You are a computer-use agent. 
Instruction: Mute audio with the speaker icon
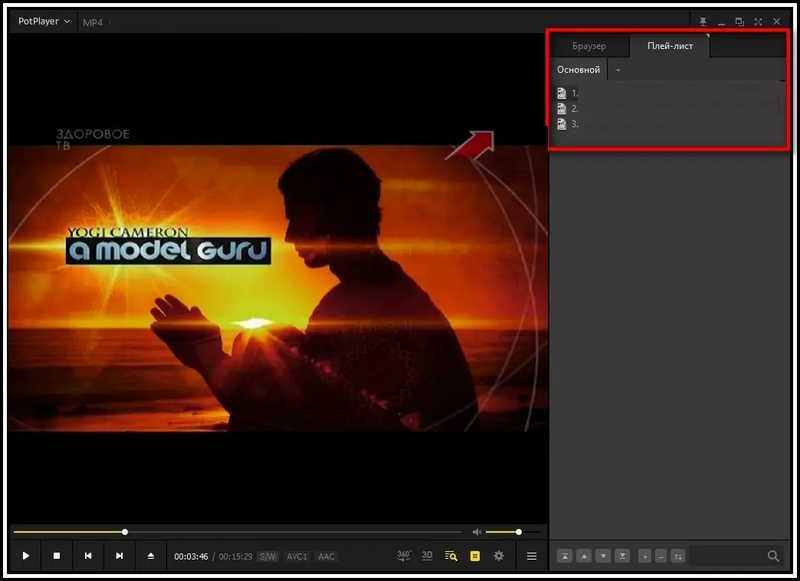(477, 532)
